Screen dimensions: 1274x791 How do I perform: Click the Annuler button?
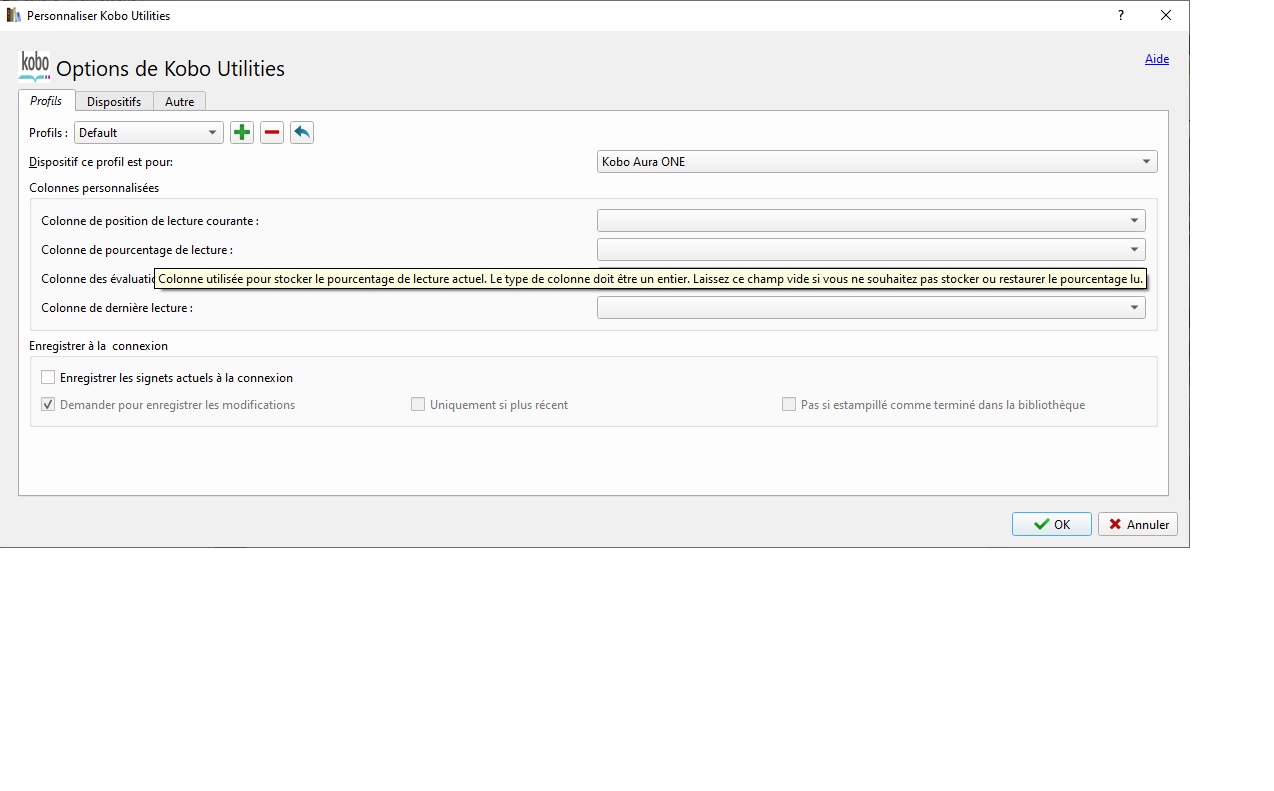tap(1138, 524)
